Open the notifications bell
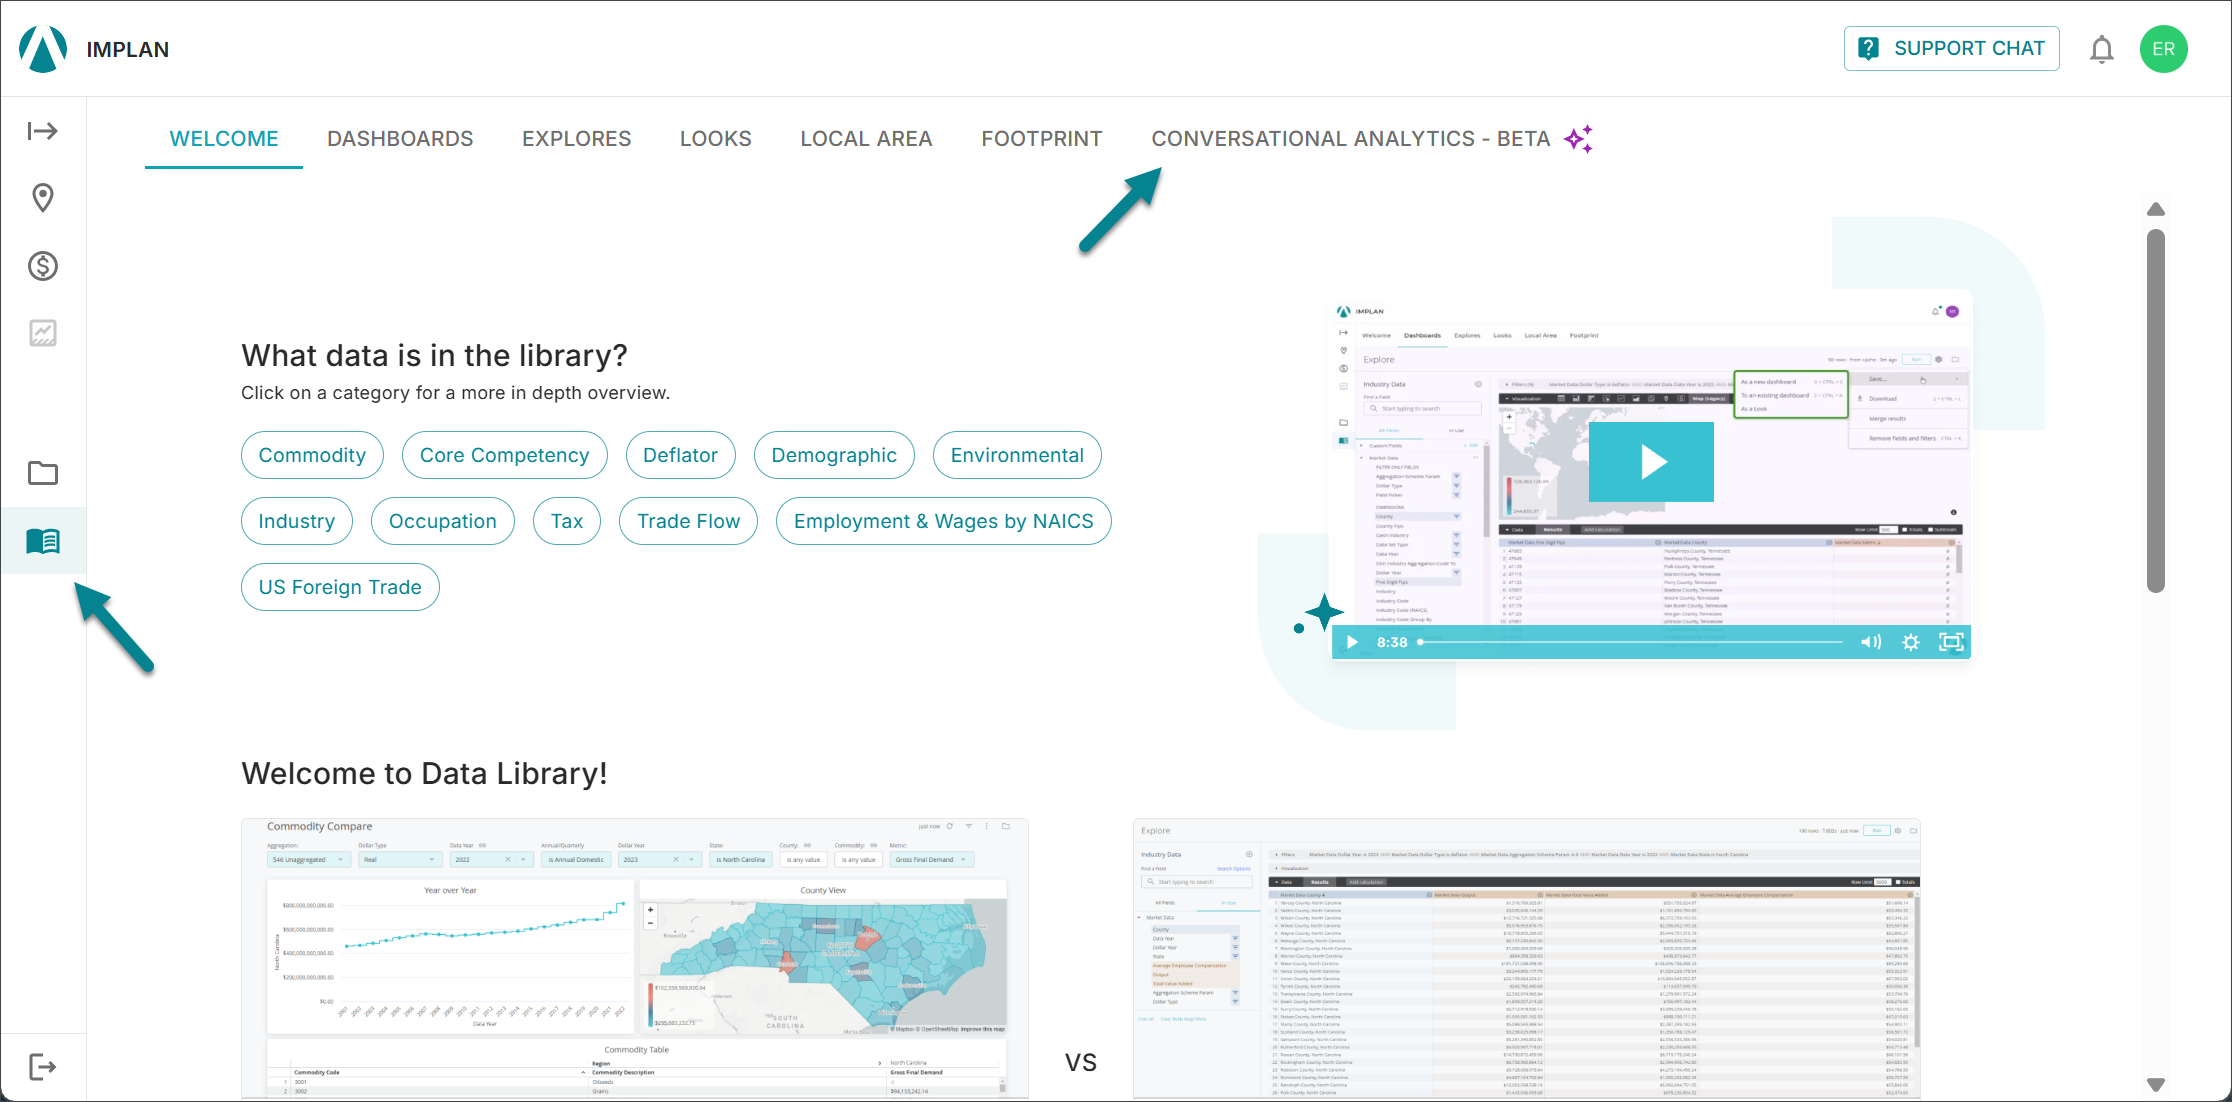 click(x=2102, y=49)
